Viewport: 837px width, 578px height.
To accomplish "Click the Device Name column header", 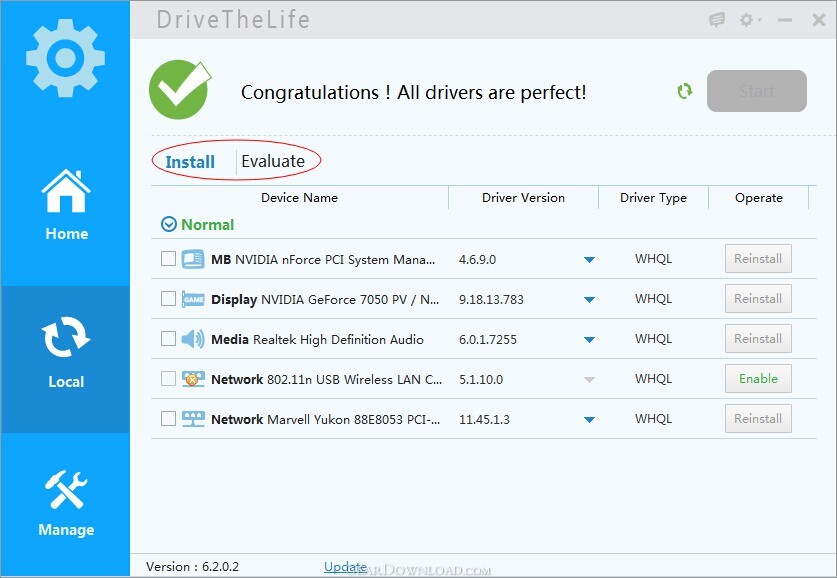I will [299, 198].
